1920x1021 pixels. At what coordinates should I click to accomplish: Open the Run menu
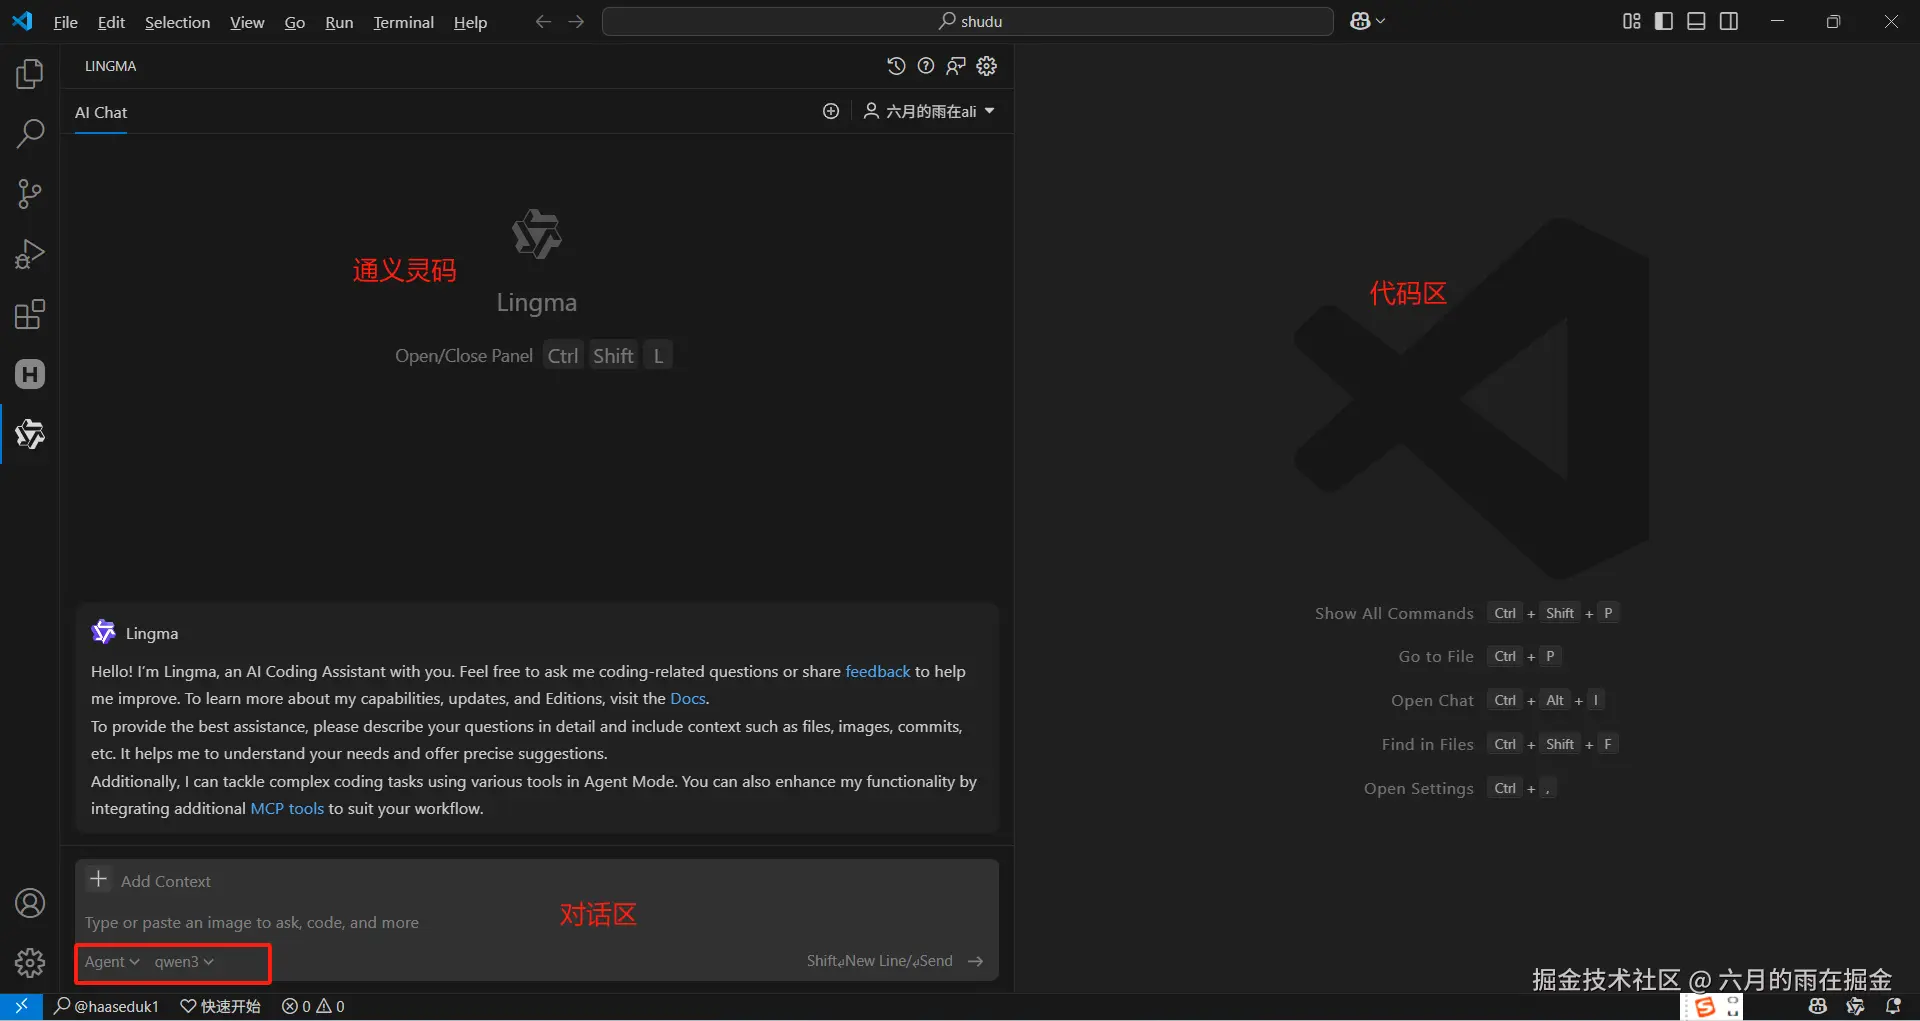339,22
